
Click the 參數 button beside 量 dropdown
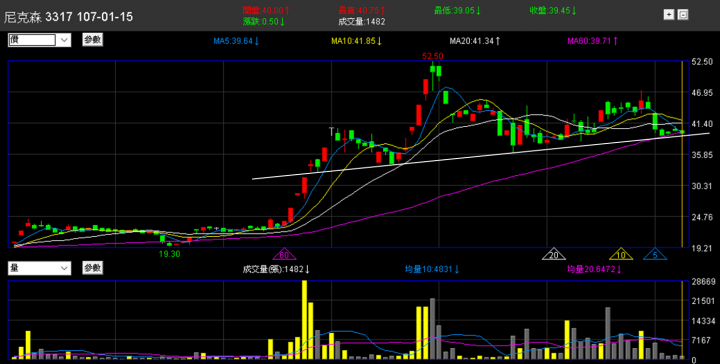[92, 268]
